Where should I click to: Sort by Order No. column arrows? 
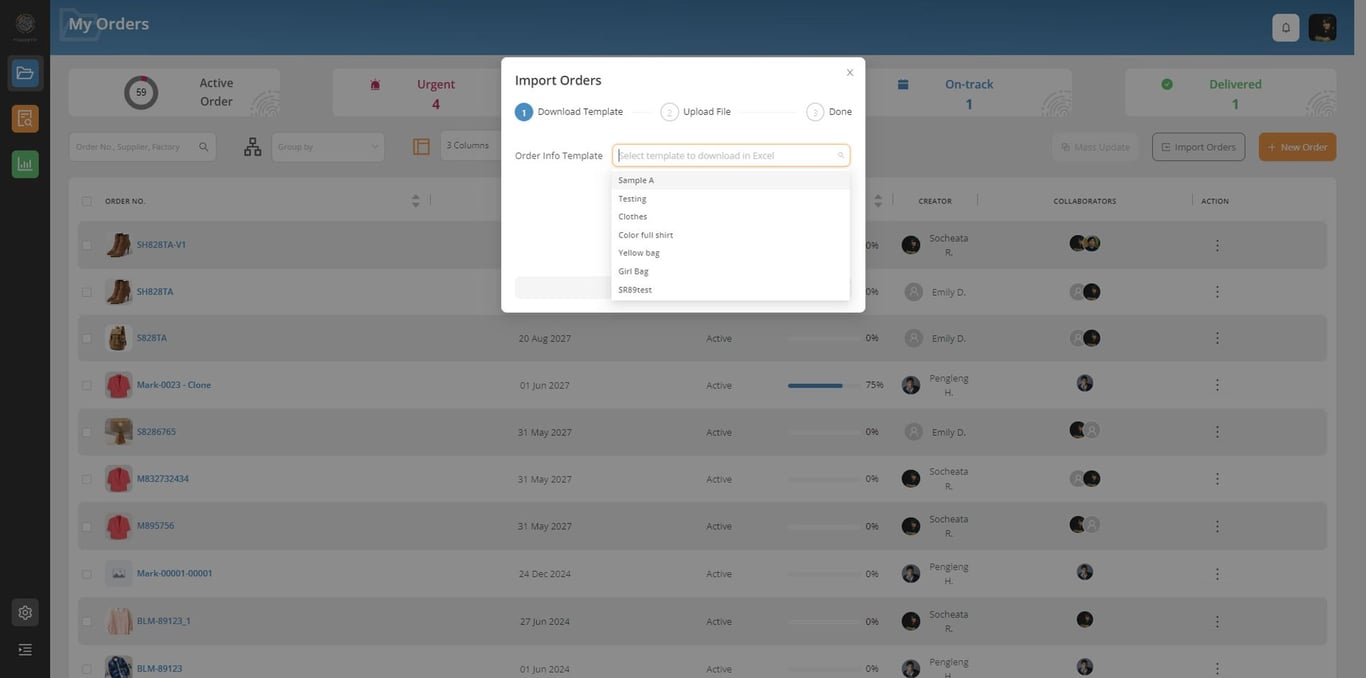pyautogui.click(x=415, y=201)
